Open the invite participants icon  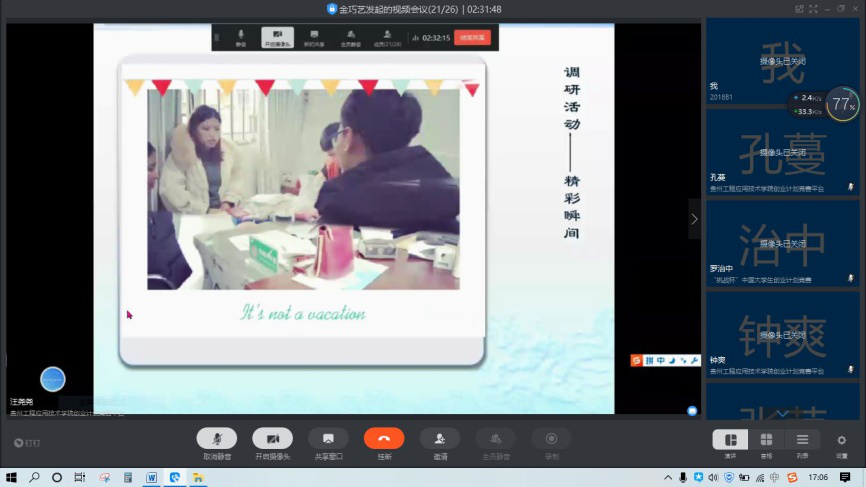(x=440, y=439)
